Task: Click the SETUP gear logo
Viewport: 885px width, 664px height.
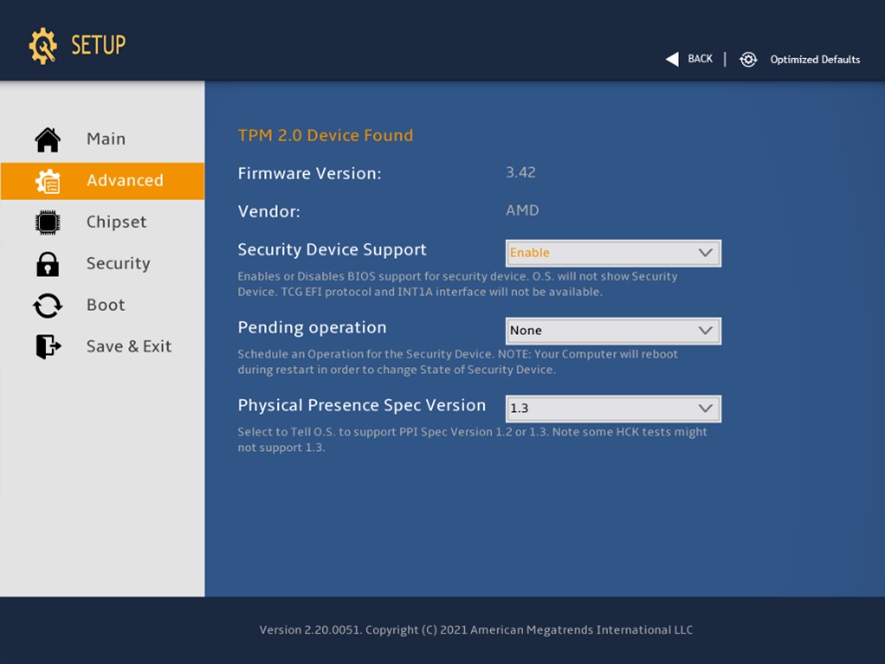Action: click(x=43, y=46)
